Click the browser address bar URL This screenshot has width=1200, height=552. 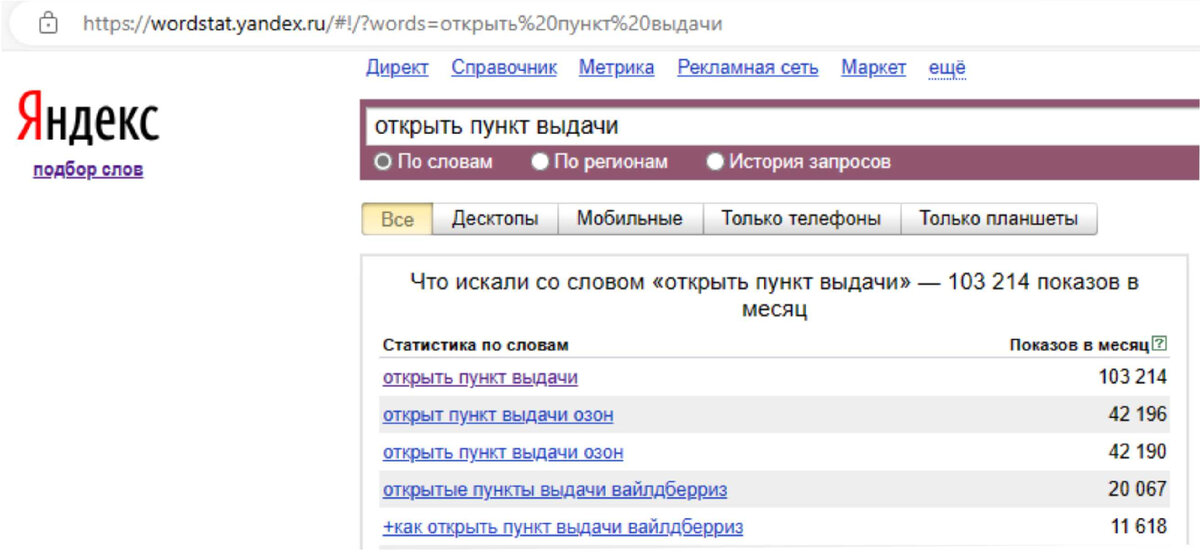403,23
